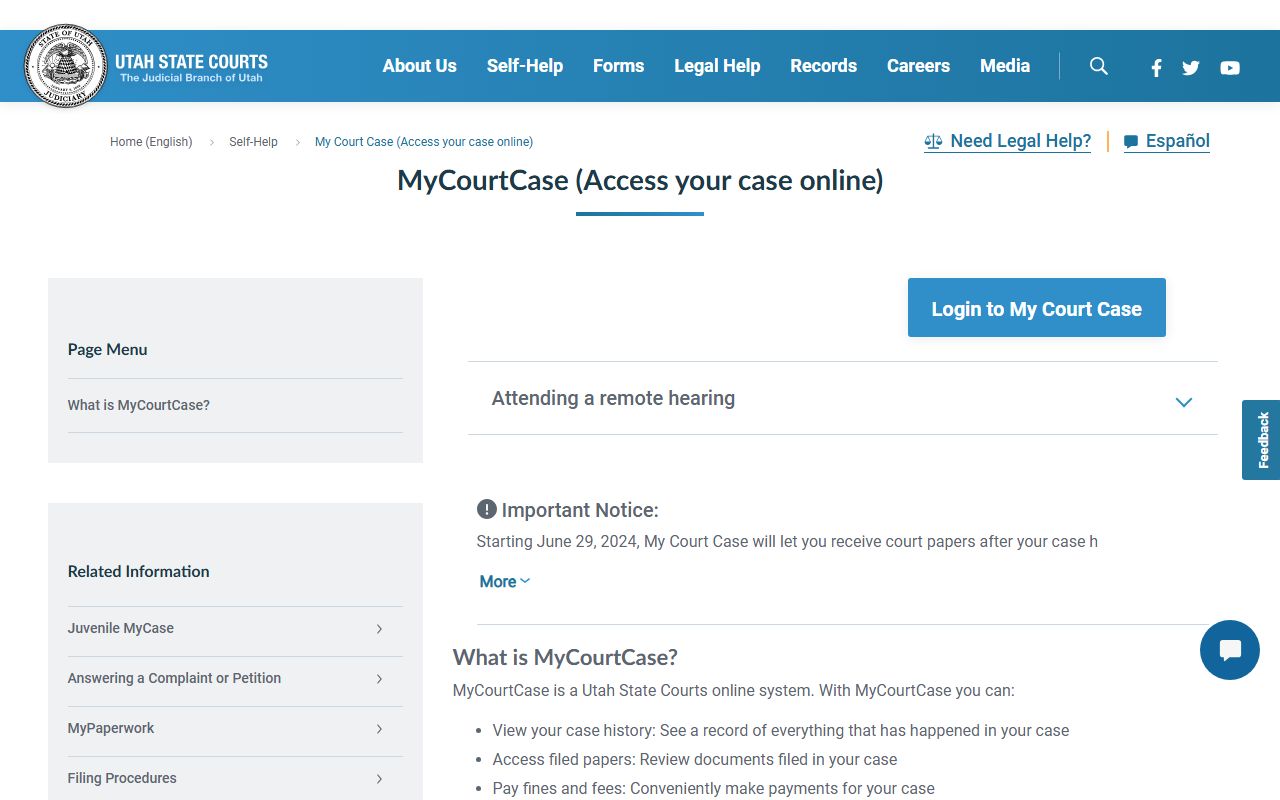Click the speech bubble icon beside Español
This screenshot has height=800, width=1280.
tap(1131, 142)
